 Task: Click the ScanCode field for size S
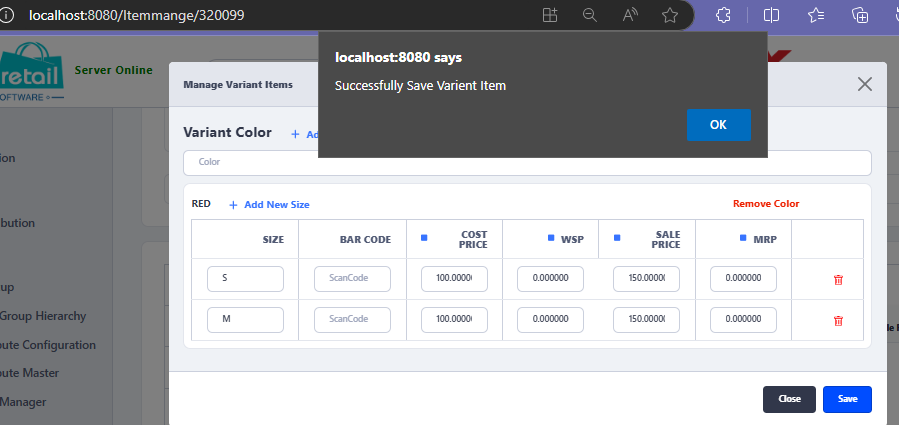point(352,279)
